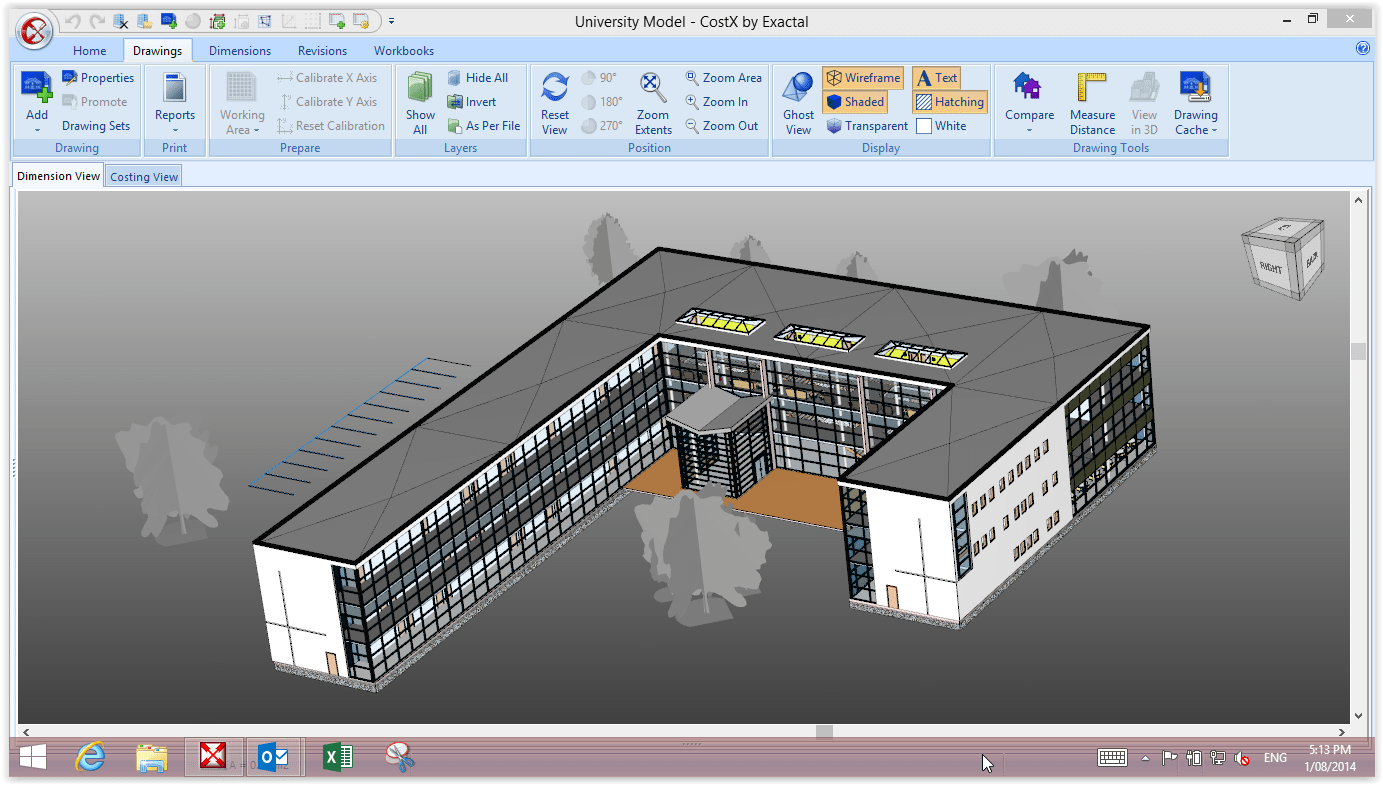Open the Revisions ribbon tab

tap(322, 51)
